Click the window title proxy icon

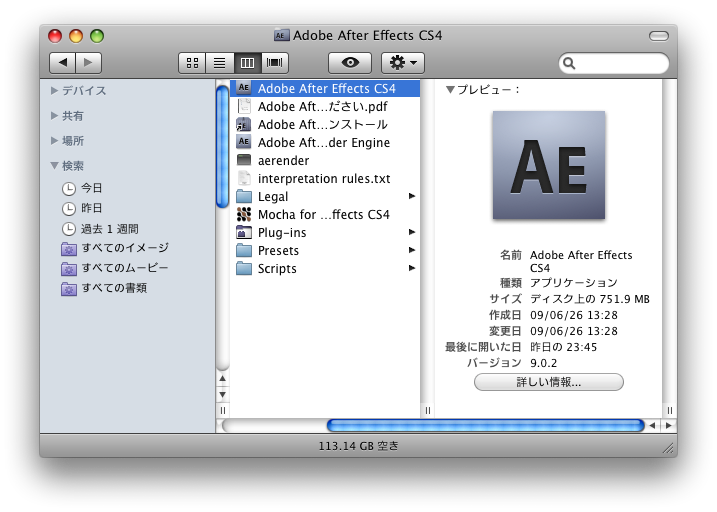coord(281,35)
